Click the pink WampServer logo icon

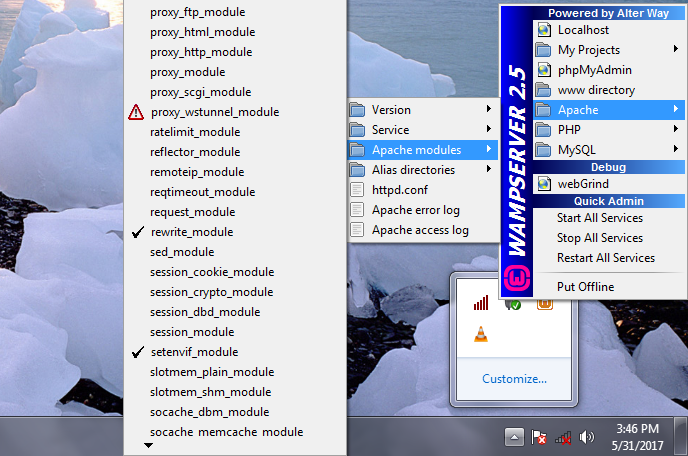point(517,279)
